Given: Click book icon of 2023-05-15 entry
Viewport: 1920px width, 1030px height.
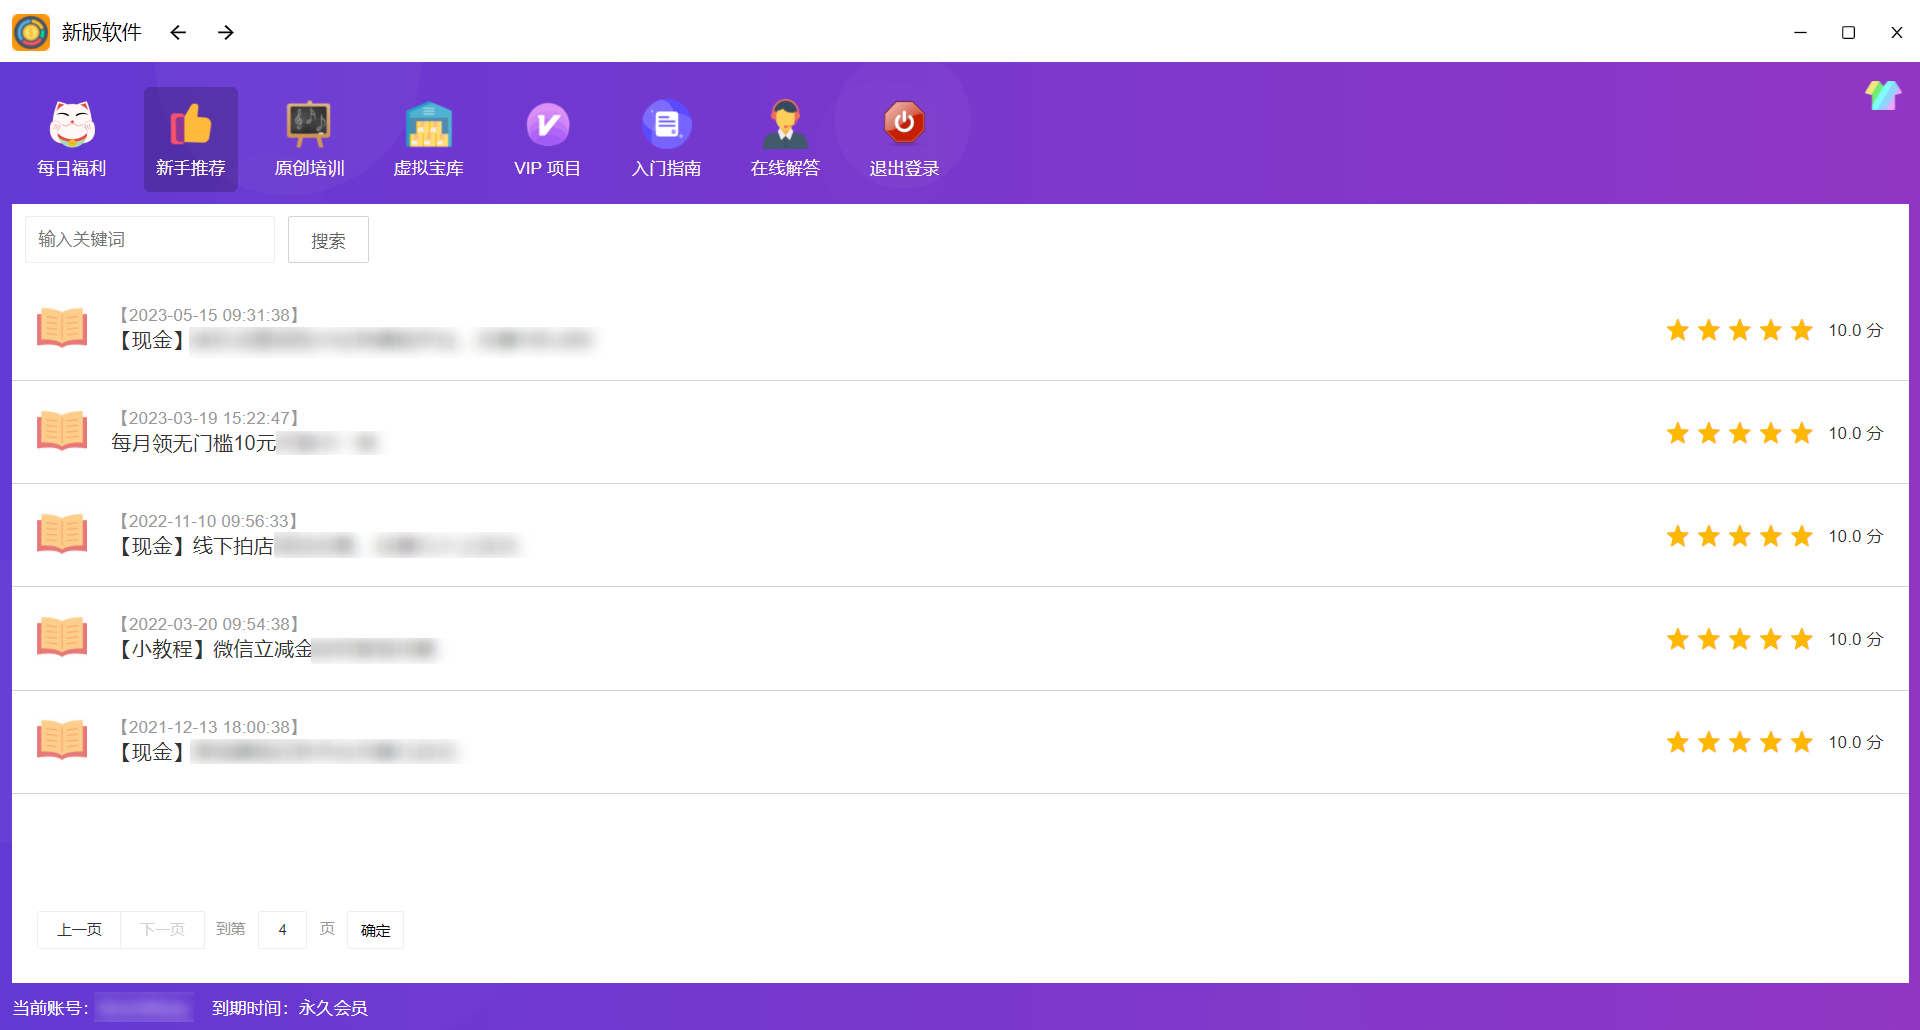Looking at the screenshot, I should click(62, 328).
